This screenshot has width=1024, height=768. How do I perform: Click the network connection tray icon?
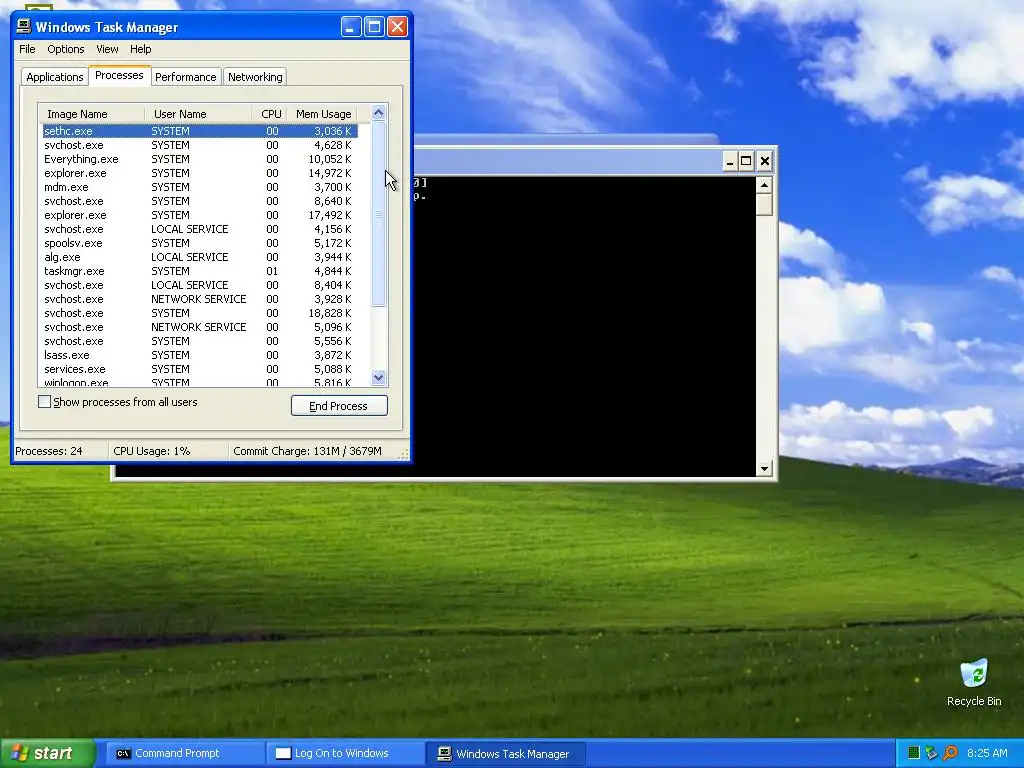click(x=932, y=753)
